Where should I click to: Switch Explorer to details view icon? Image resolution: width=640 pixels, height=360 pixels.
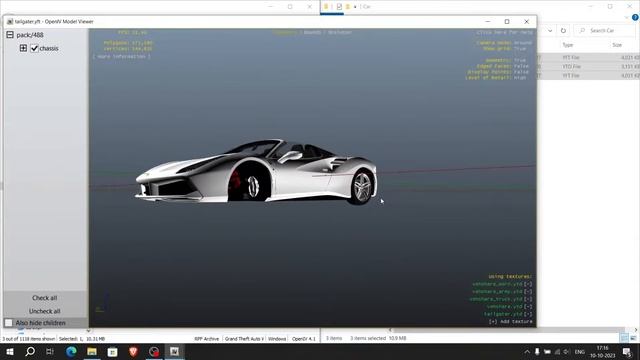click(624, 338)
